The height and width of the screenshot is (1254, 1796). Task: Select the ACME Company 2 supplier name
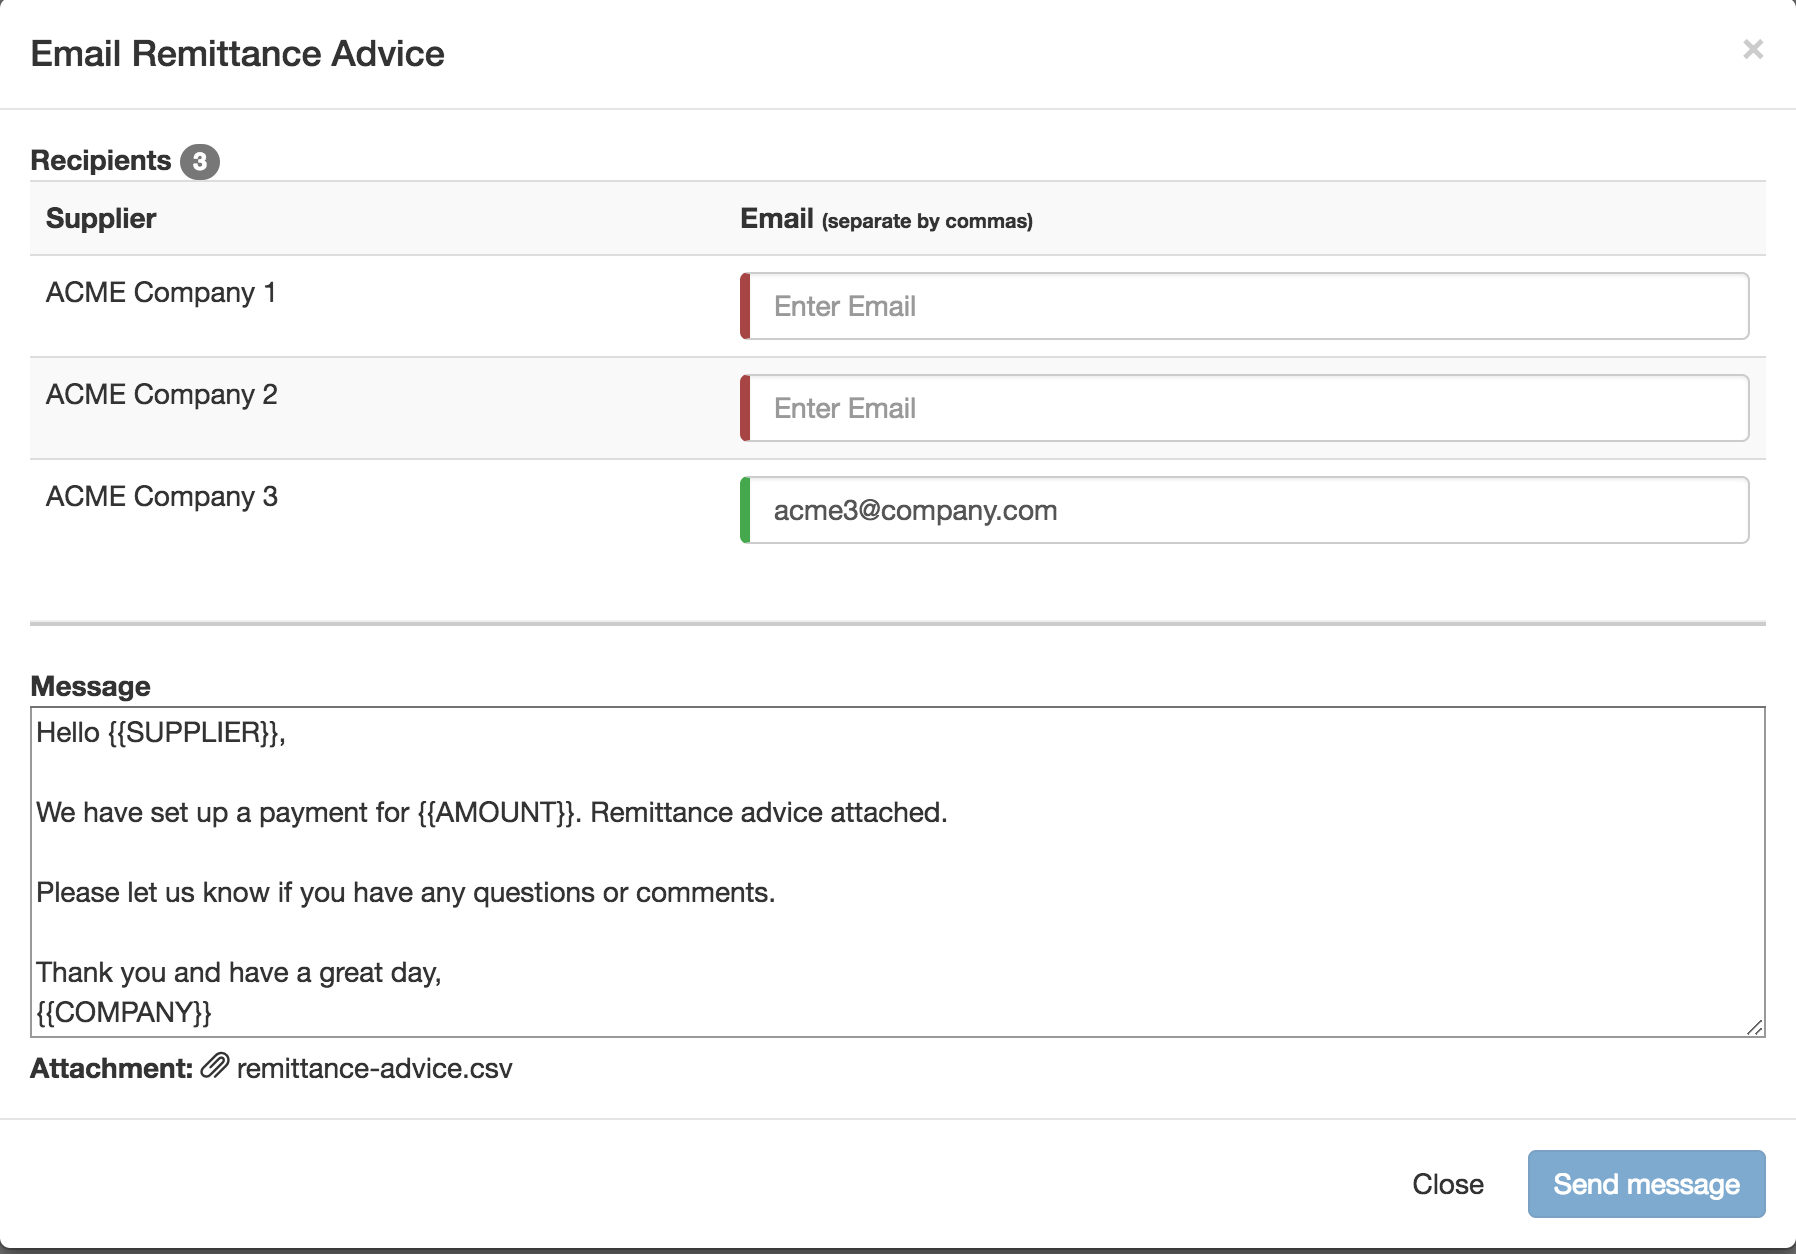click(162, 394)
